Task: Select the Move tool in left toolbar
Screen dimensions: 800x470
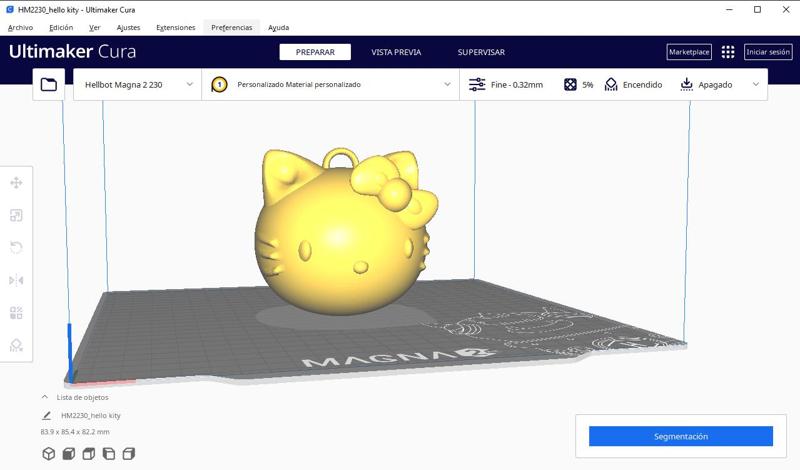Action: click(x=16, y=183)
